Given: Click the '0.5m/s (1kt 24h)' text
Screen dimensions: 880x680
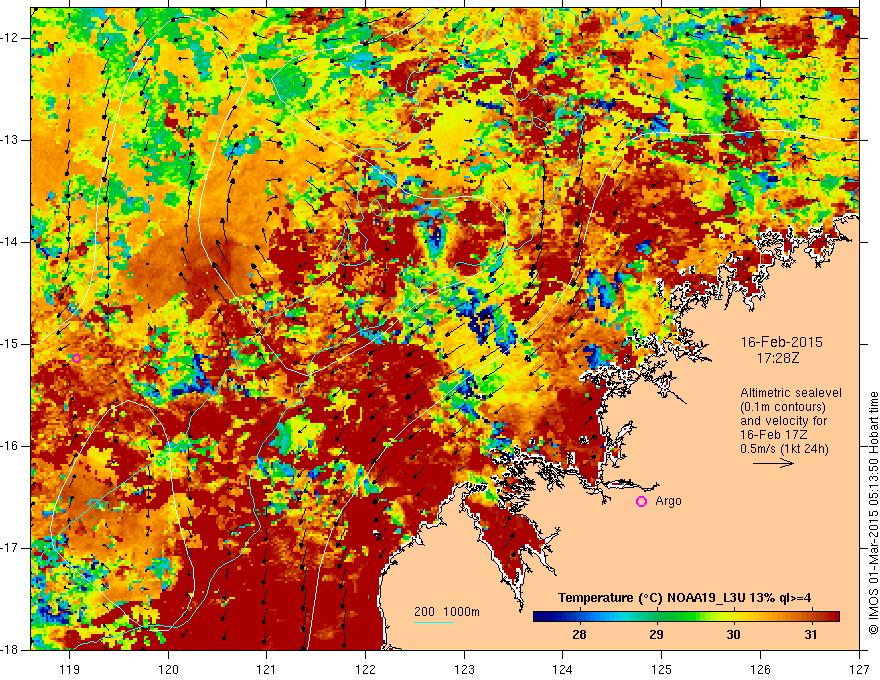Looking at the screenshot, I should pos(784,449).
